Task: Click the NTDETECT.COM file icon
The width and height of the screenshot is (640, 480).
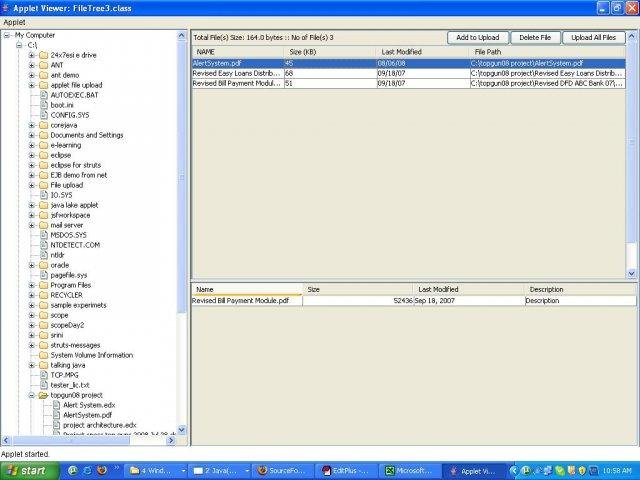Action: (44, 245)
